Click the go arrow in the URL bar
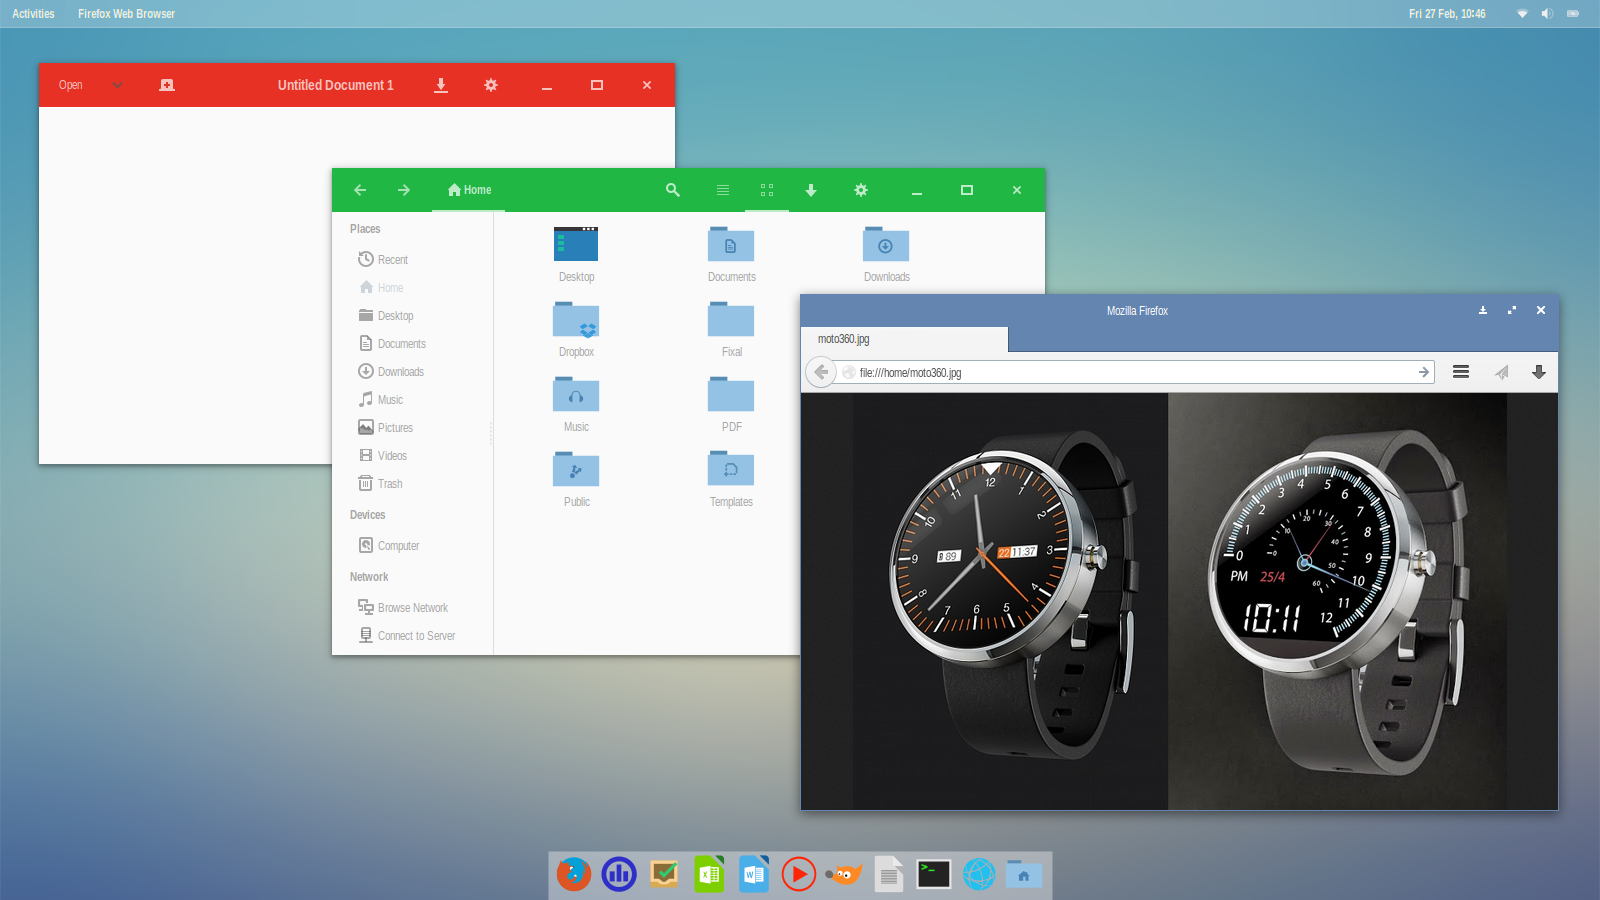This screenshot has height=900, width=1600. (x=1423, y=372)
